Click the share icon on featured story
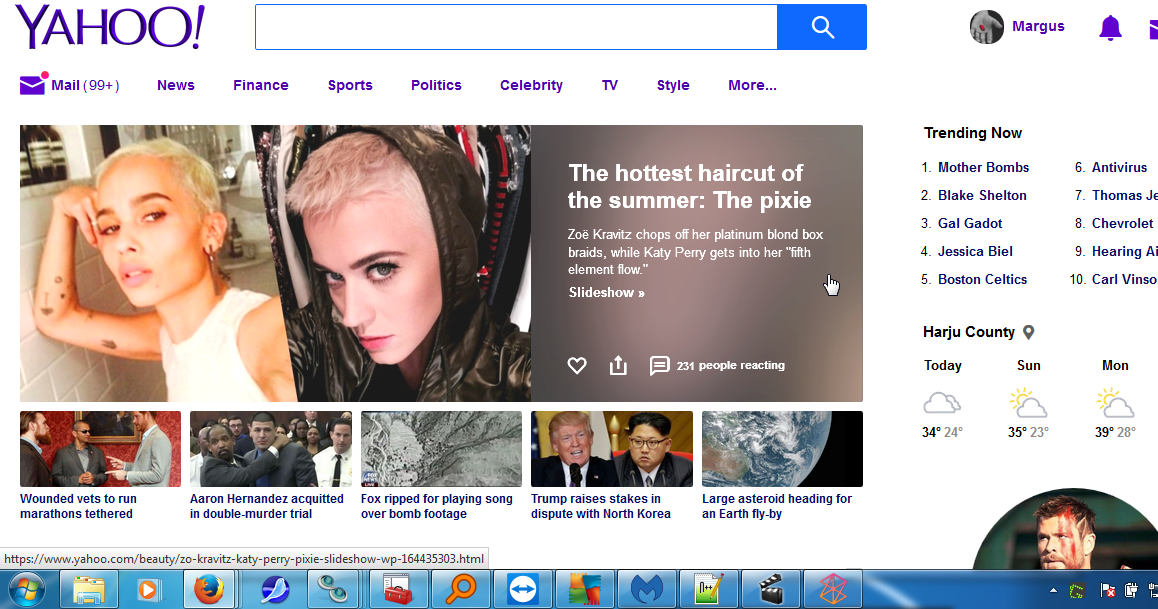 click(618, 365)
